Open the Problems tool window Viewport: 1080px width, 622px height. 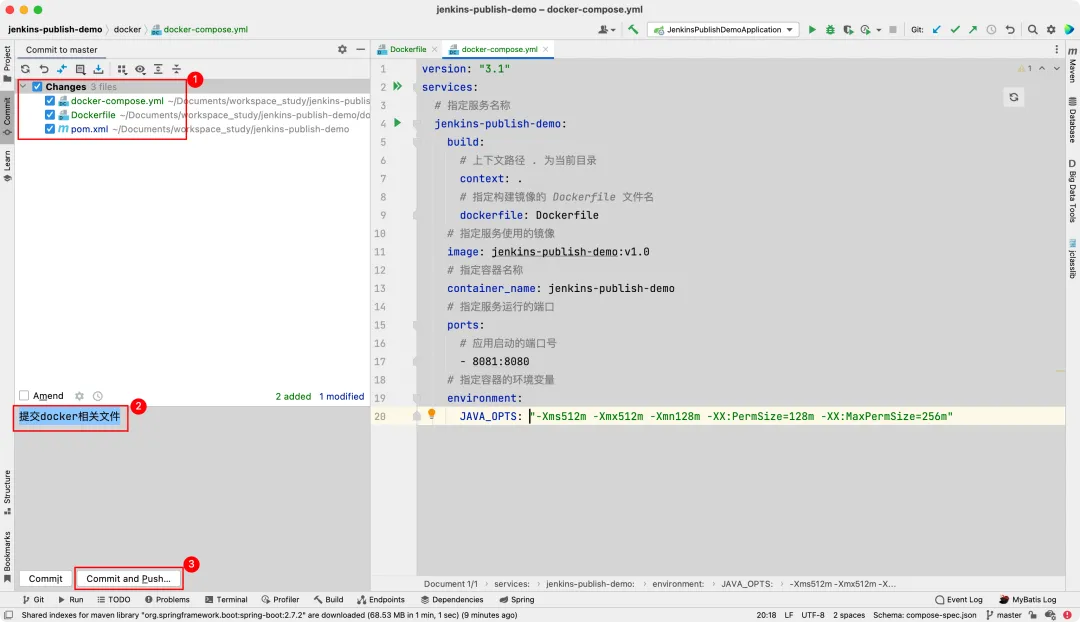167,600
